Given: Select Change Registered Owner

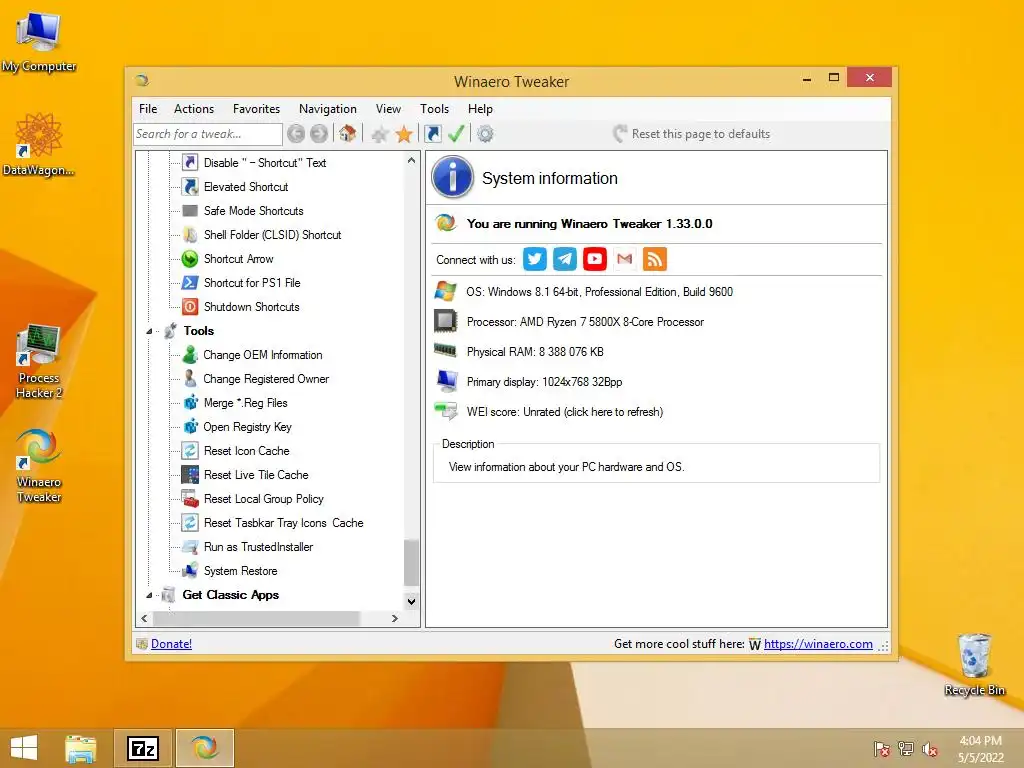Looking at the screenshot, I should [x=266, y=379].
